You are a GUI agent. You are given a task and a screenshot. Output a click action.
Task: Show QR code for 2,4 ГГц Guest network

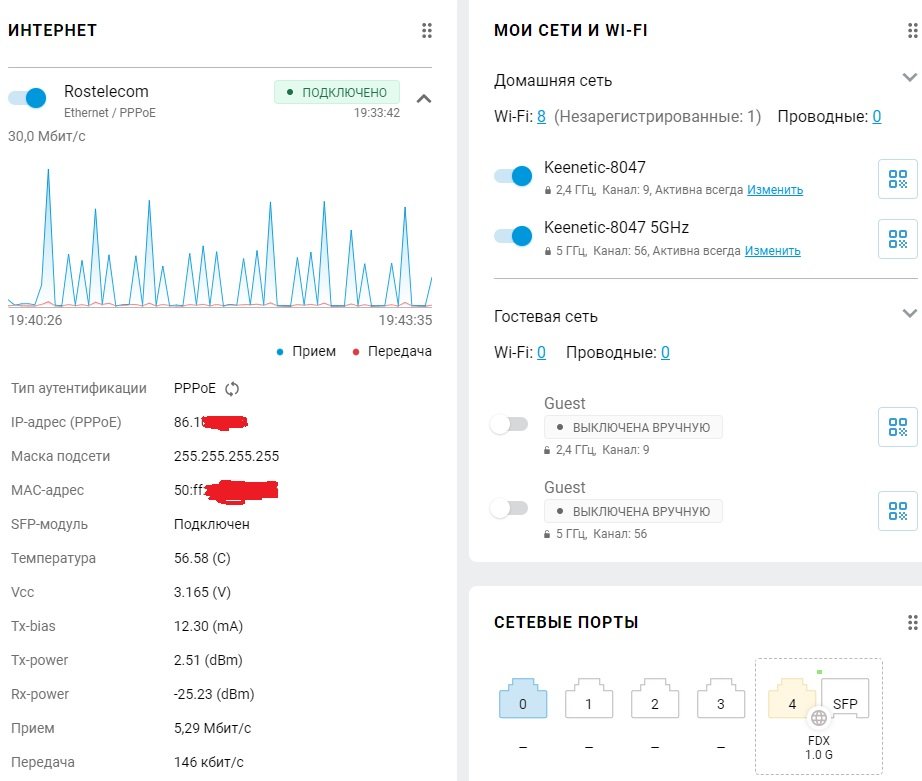897,427
